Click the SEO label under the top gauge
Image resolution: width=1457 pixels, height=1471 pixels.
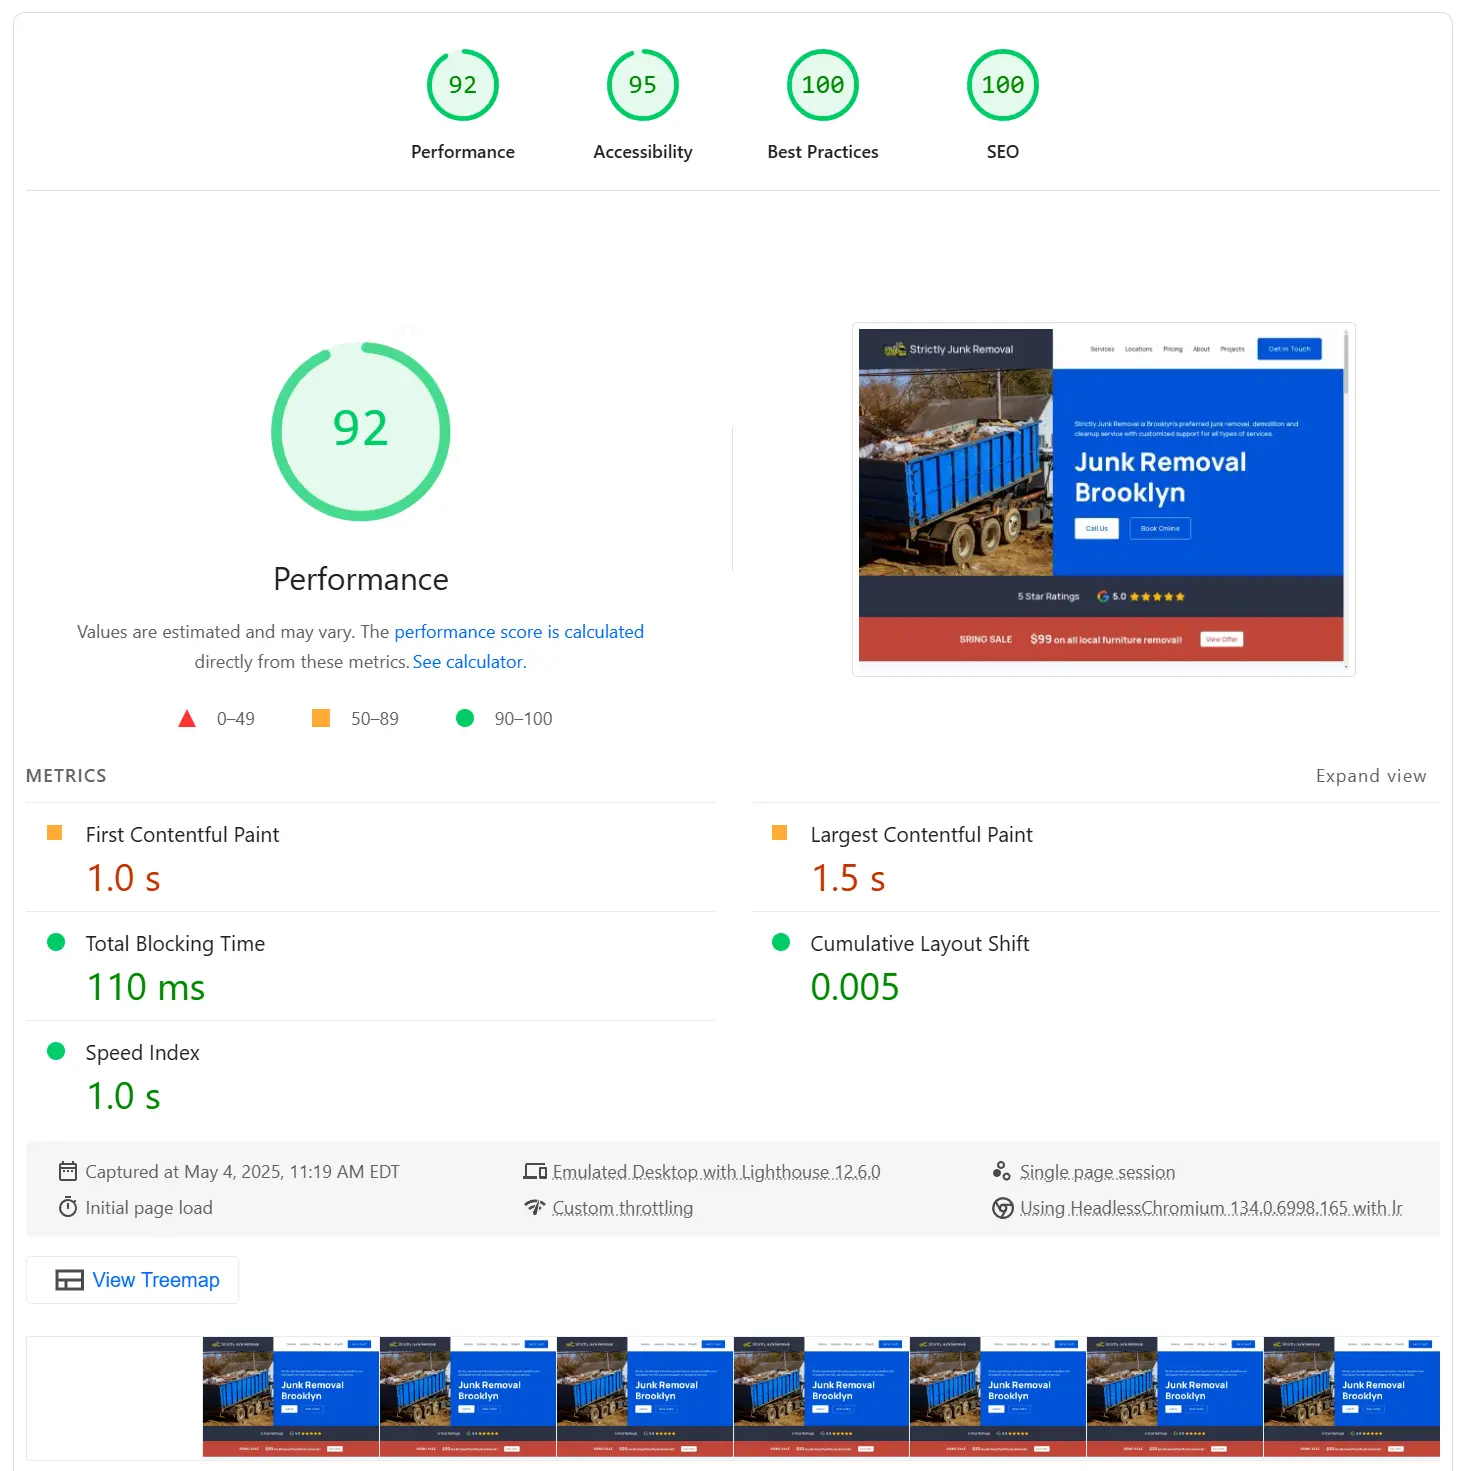click(x=1002, y=152)
